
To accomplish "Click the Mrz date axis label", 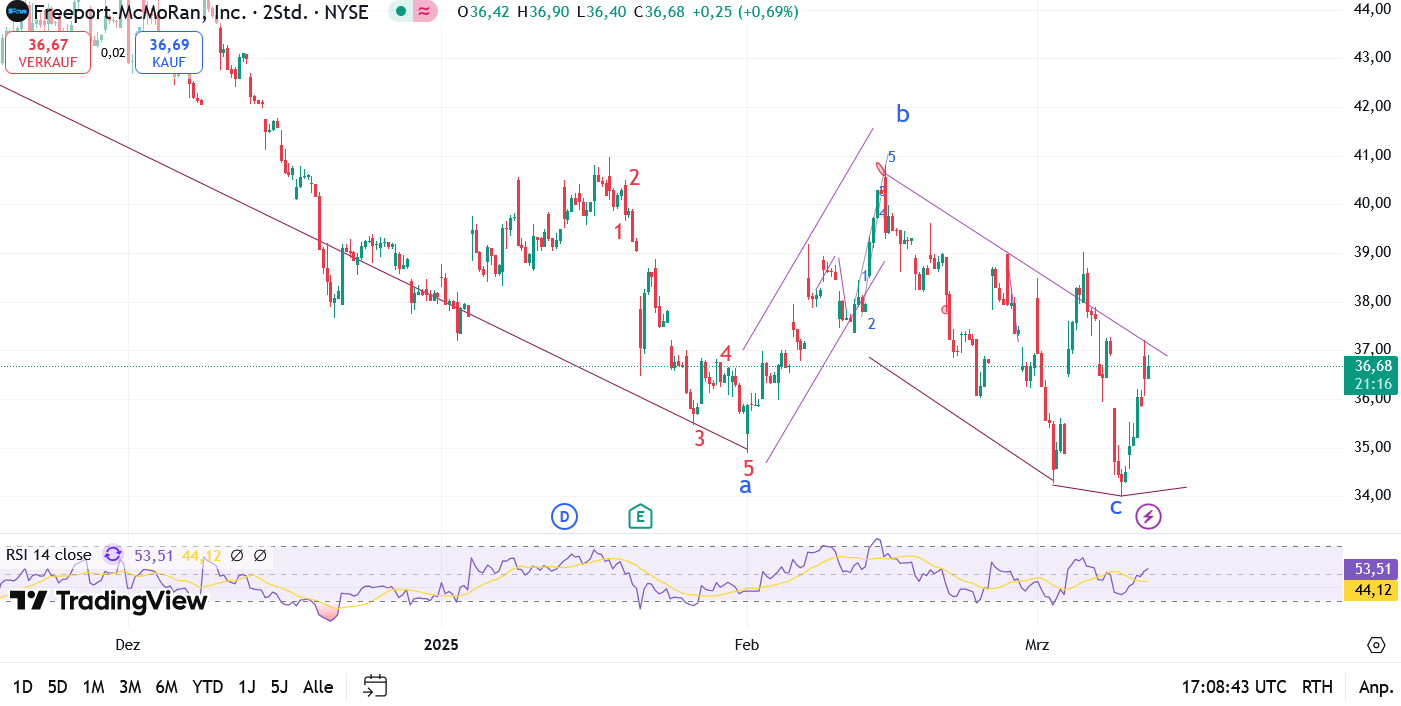I will 1038,645.
